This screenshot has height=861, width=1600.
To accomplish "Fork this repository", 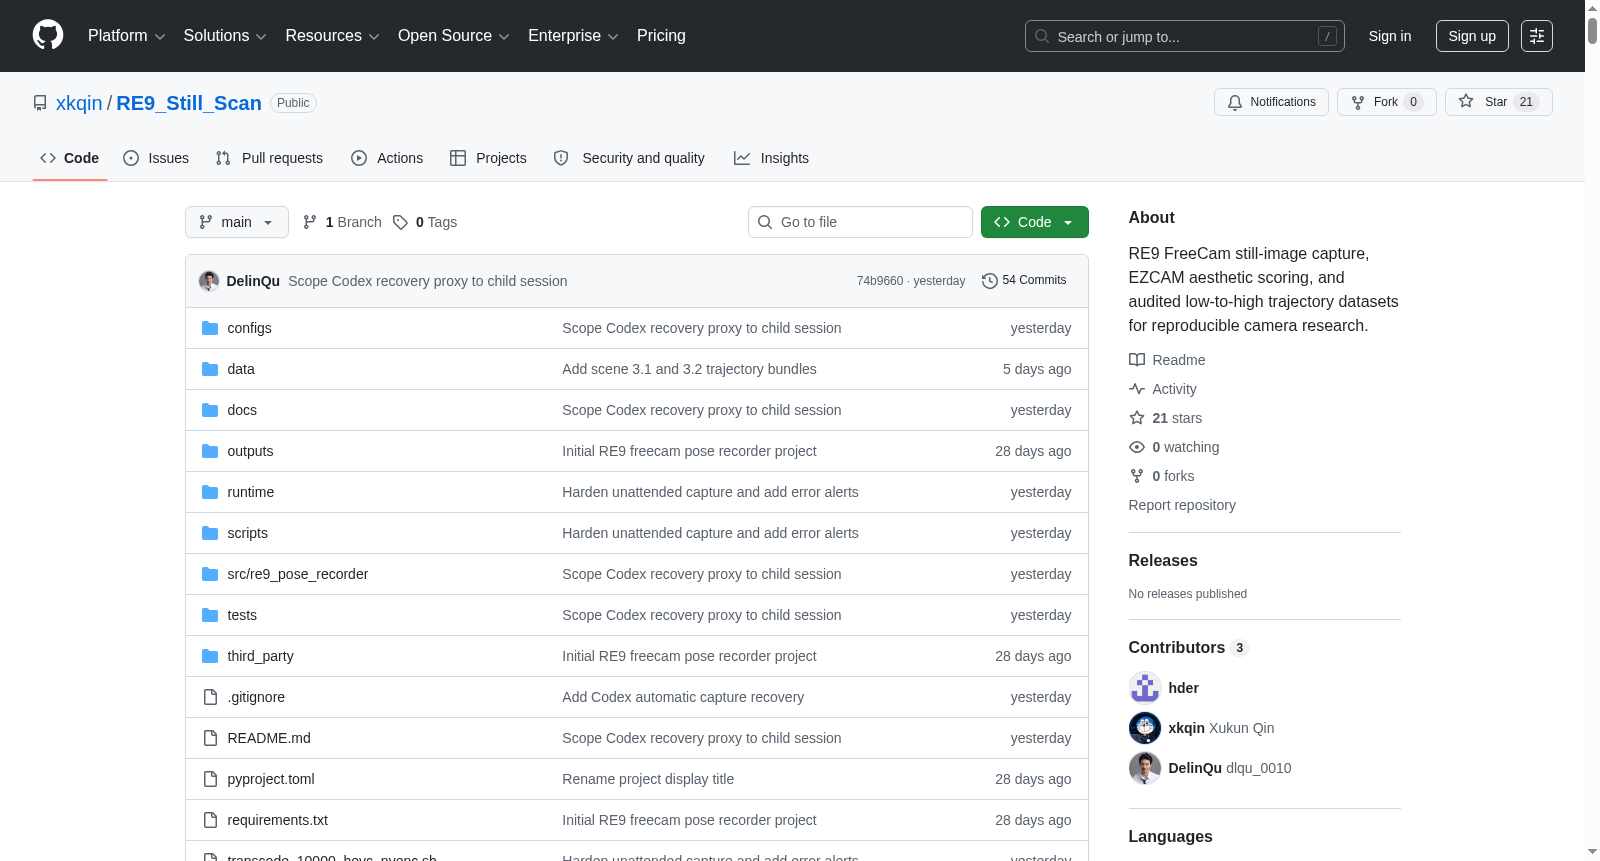I will (1387, 102).
